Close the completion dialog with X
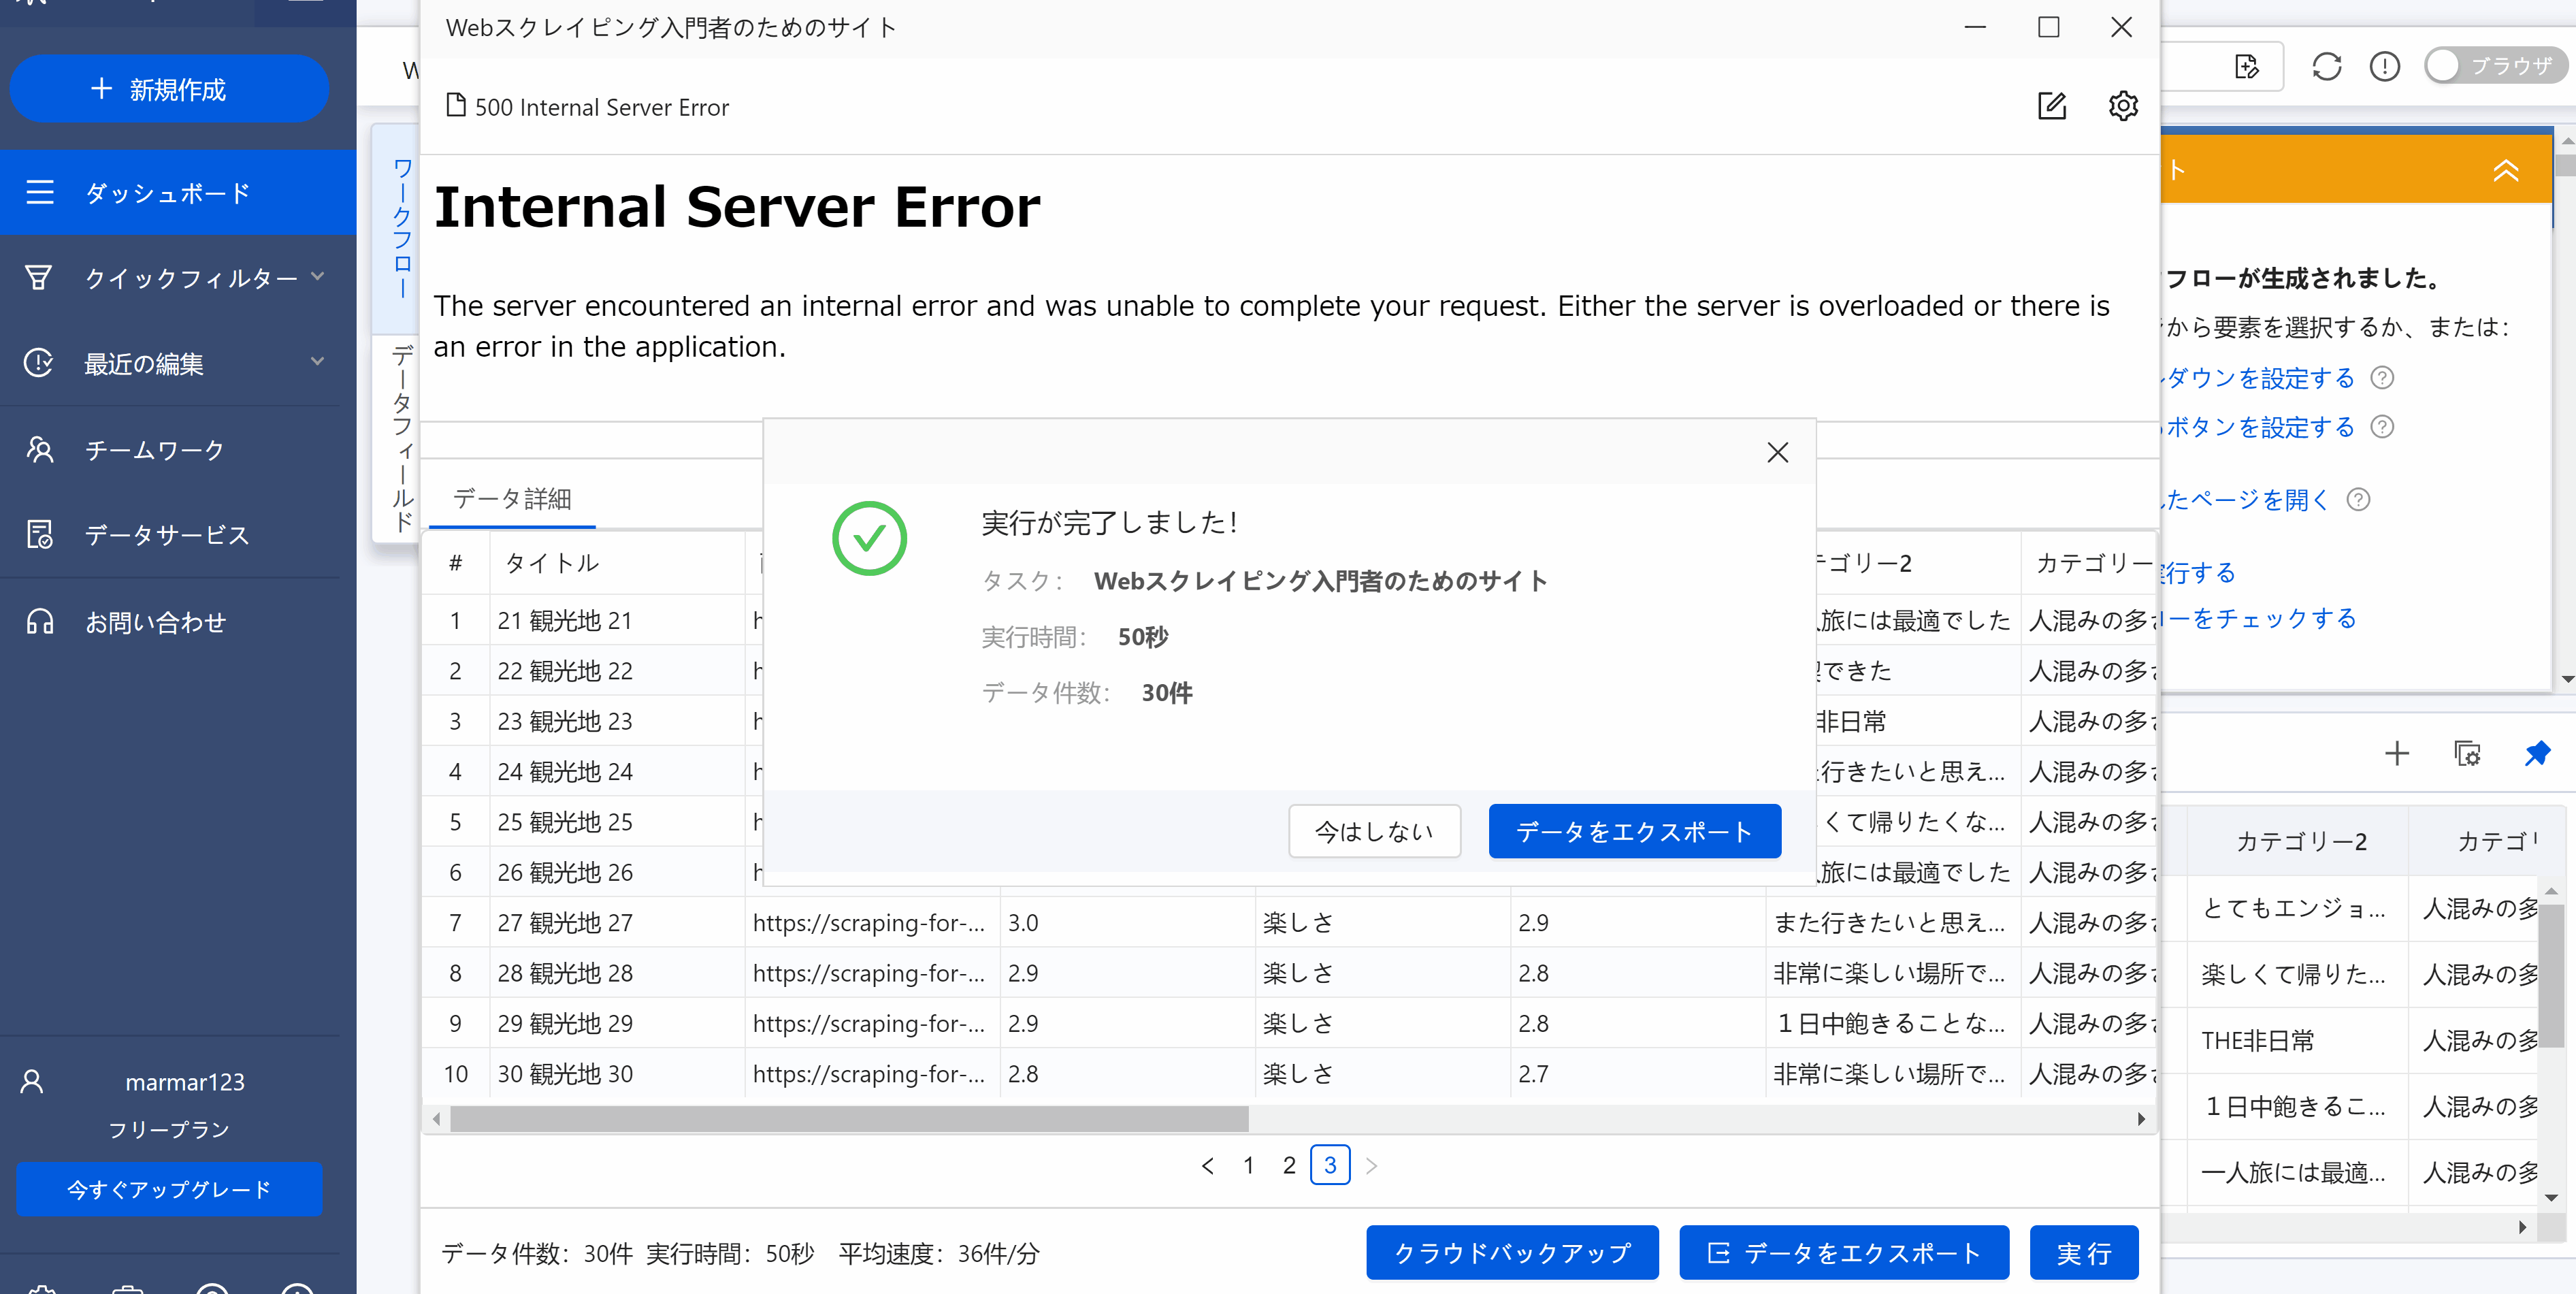Viewport: 2576px width, 1294px height. click(1776, 453)
